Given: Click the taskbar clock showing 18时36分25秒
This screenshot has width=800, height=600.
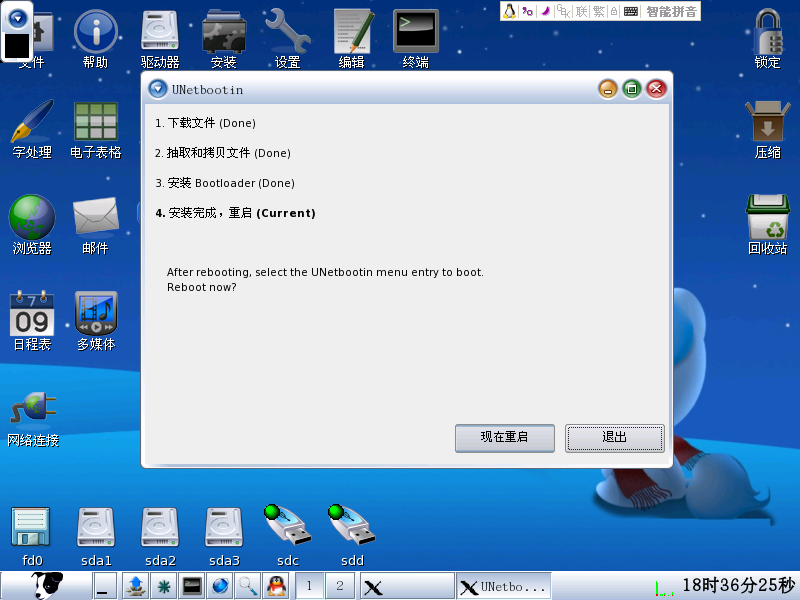Looking at the screenshot, I should point(738,585).
